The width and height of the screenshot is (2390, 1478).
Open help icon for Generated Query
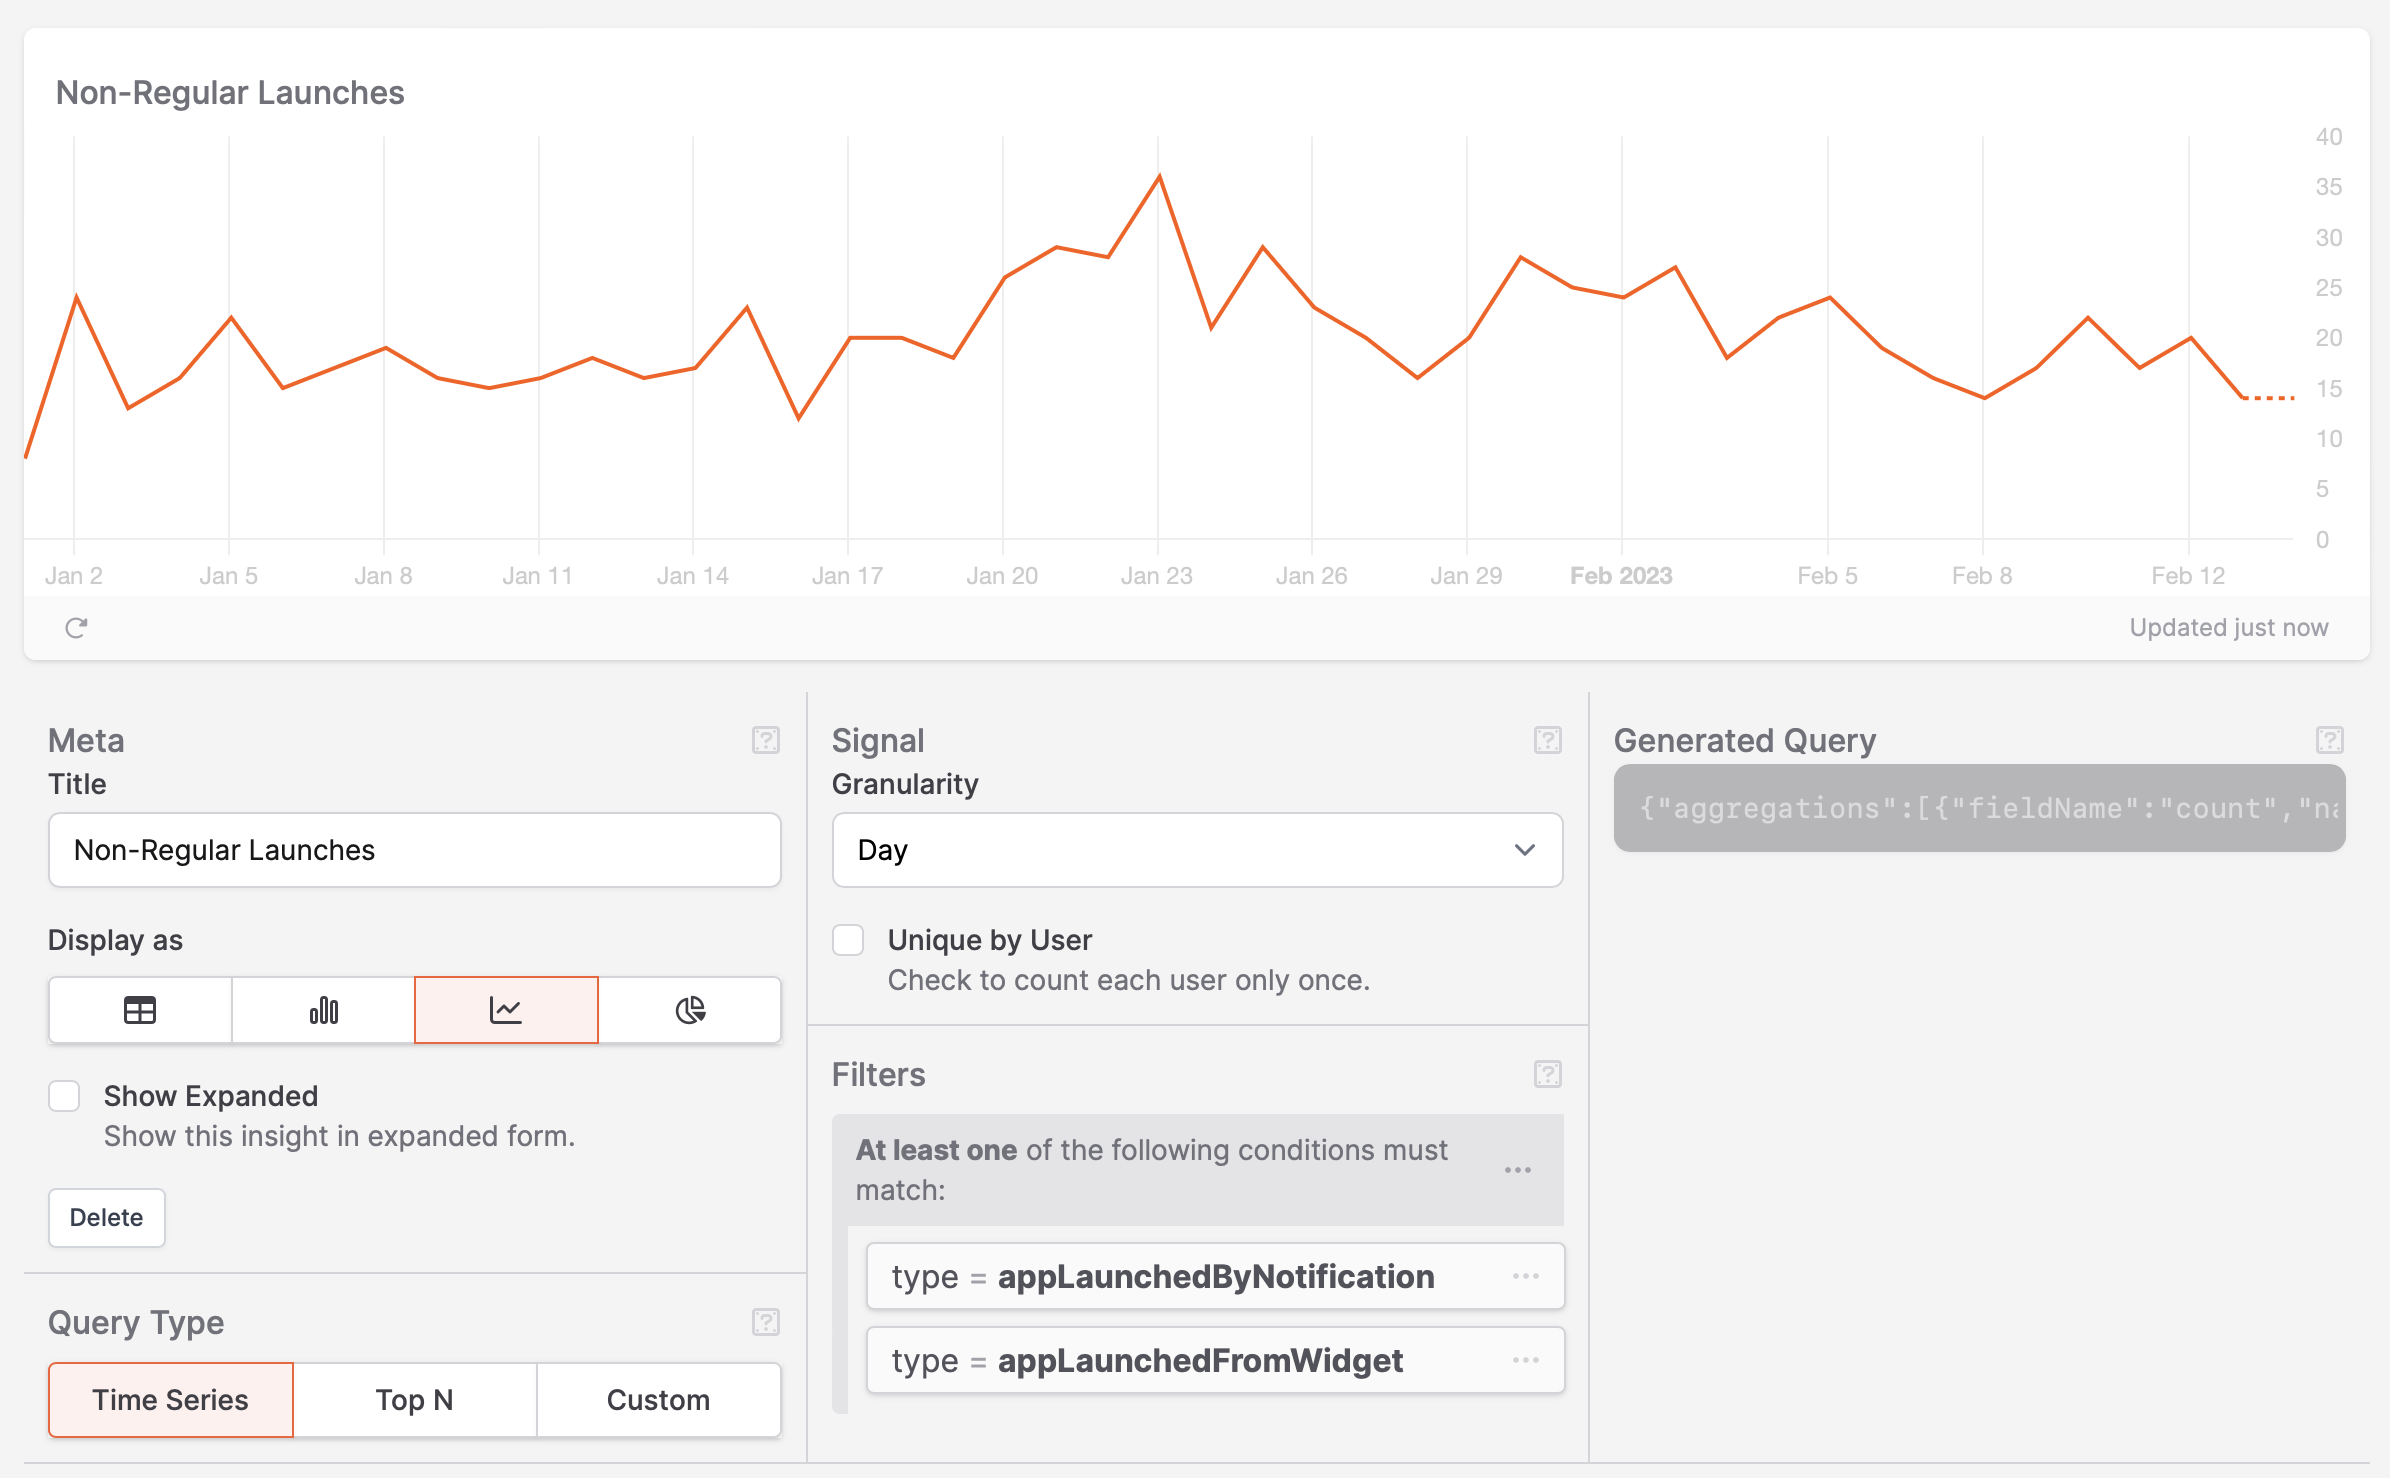(2329, 740)
